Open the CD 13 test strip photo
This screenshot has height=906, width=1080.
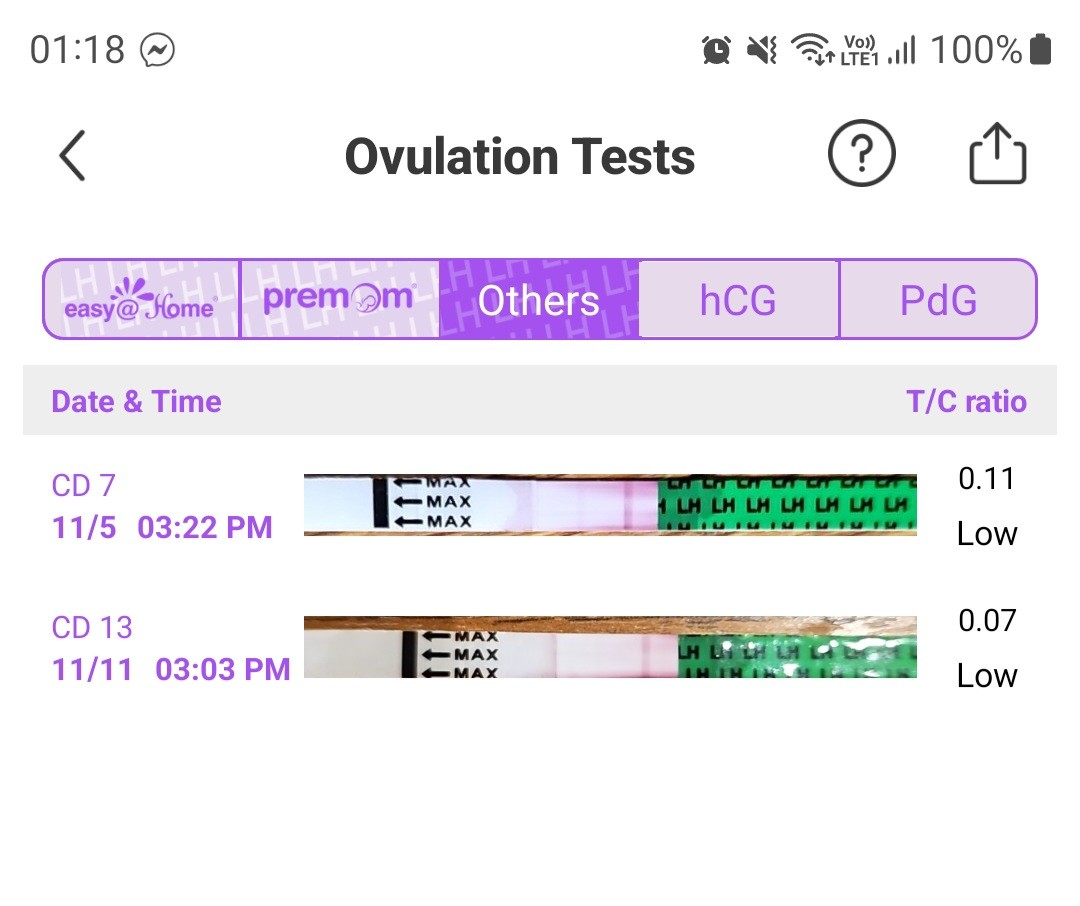[x=610, y=647]
